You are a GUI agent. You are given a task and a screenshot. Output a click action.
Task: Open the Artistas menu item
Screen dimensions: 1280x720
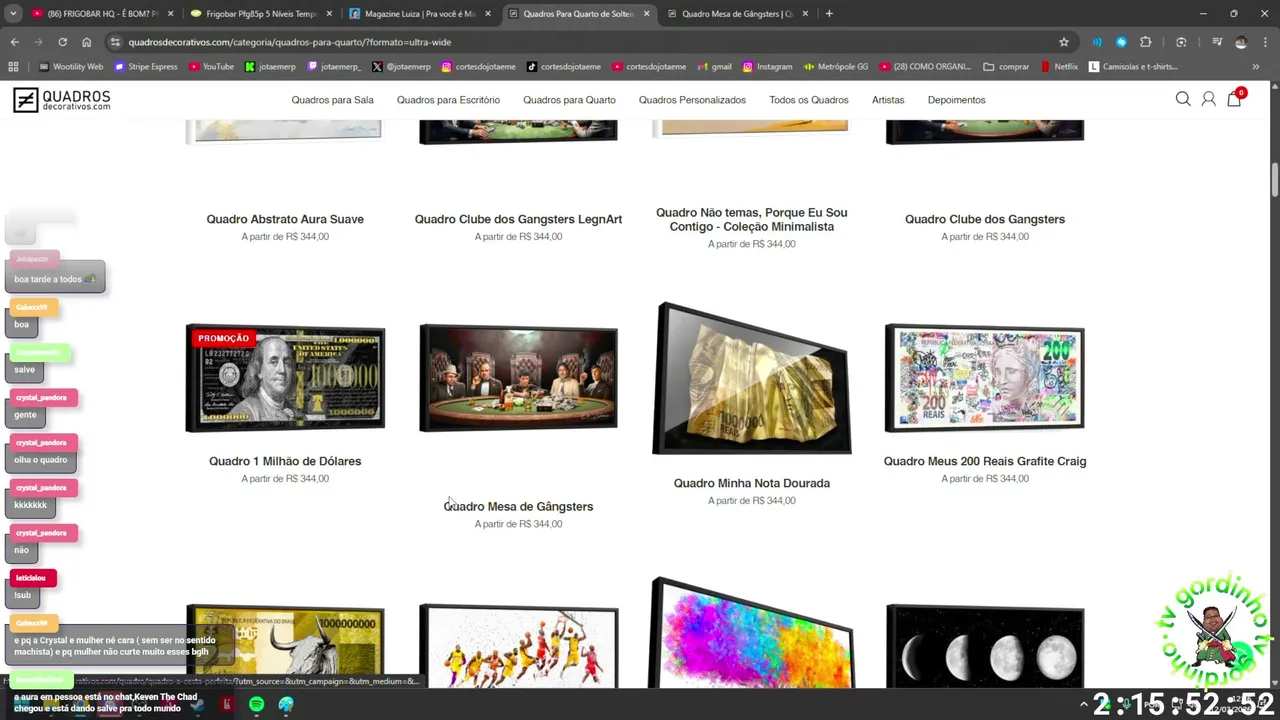click(888, 100)
